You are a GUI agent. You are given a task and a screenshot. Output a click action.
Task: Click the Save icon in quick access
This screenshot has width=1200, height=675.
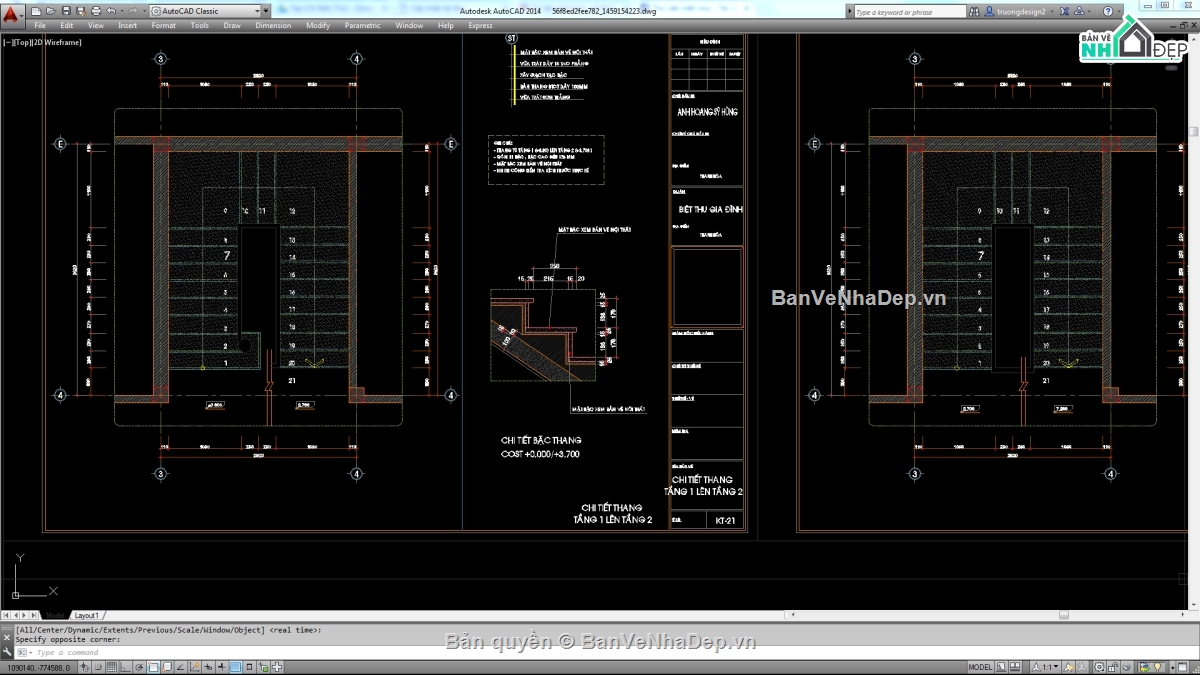64,11
